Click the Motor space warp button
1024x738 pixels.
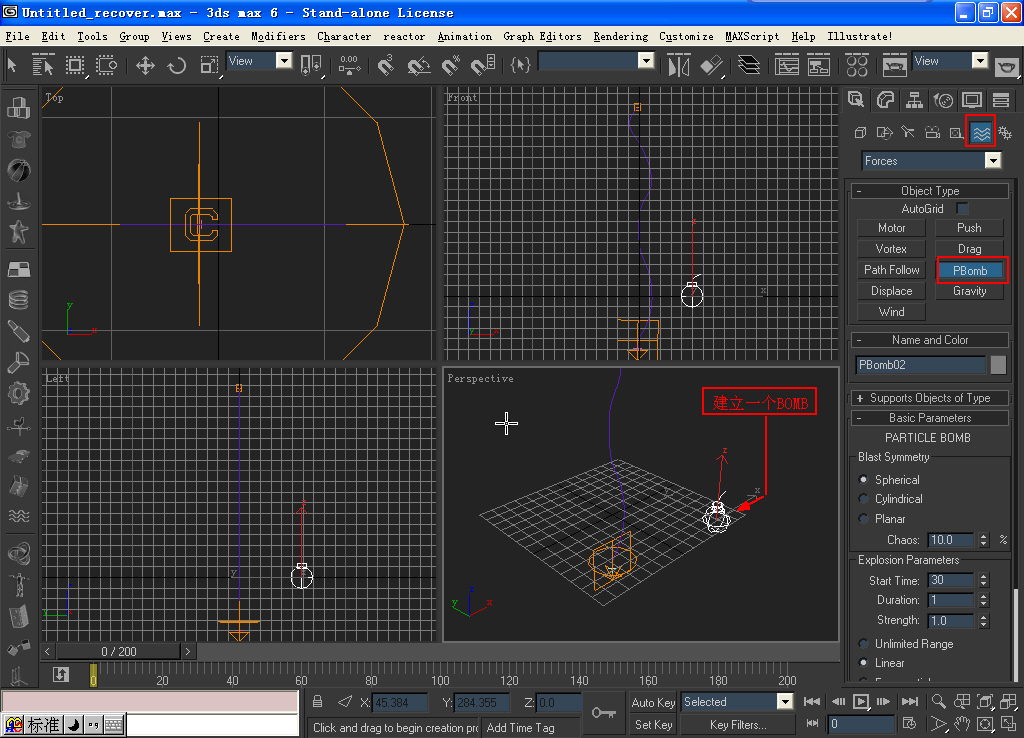coord(891,228)
